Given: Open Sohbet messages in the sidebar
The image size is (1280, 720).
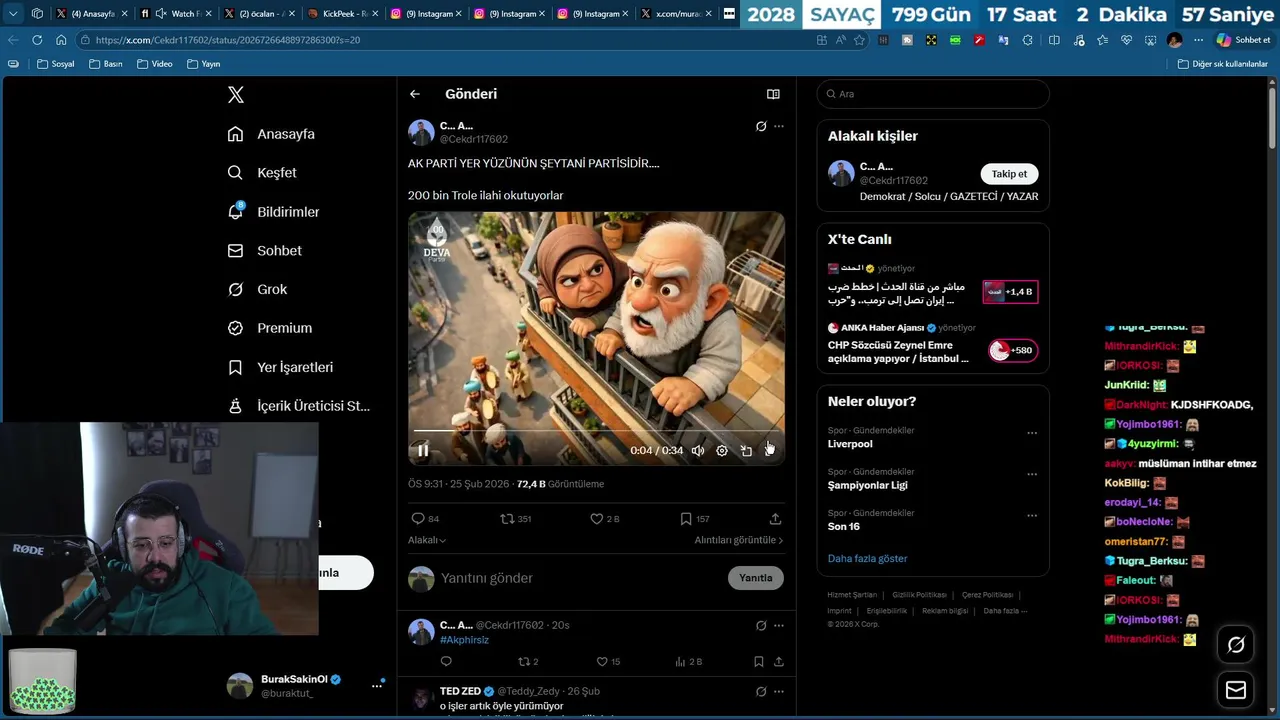Looking at the screenshot, I should point(265,251).
